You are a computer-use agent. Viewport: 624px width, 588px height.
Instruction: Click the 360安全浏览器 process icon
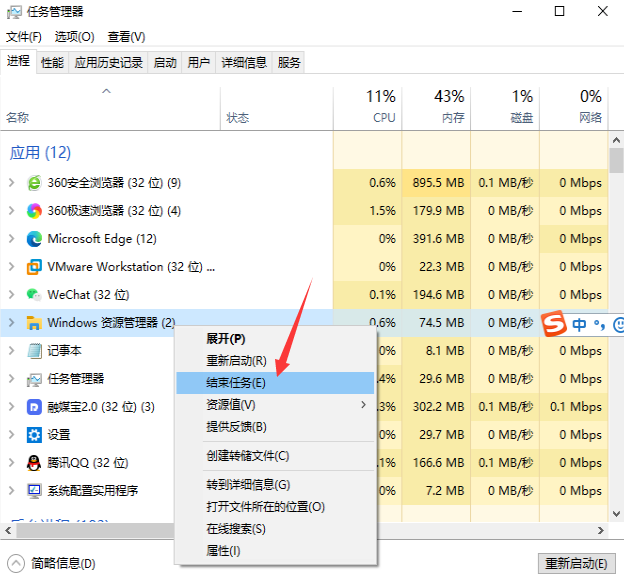click(x=34, y=183)
